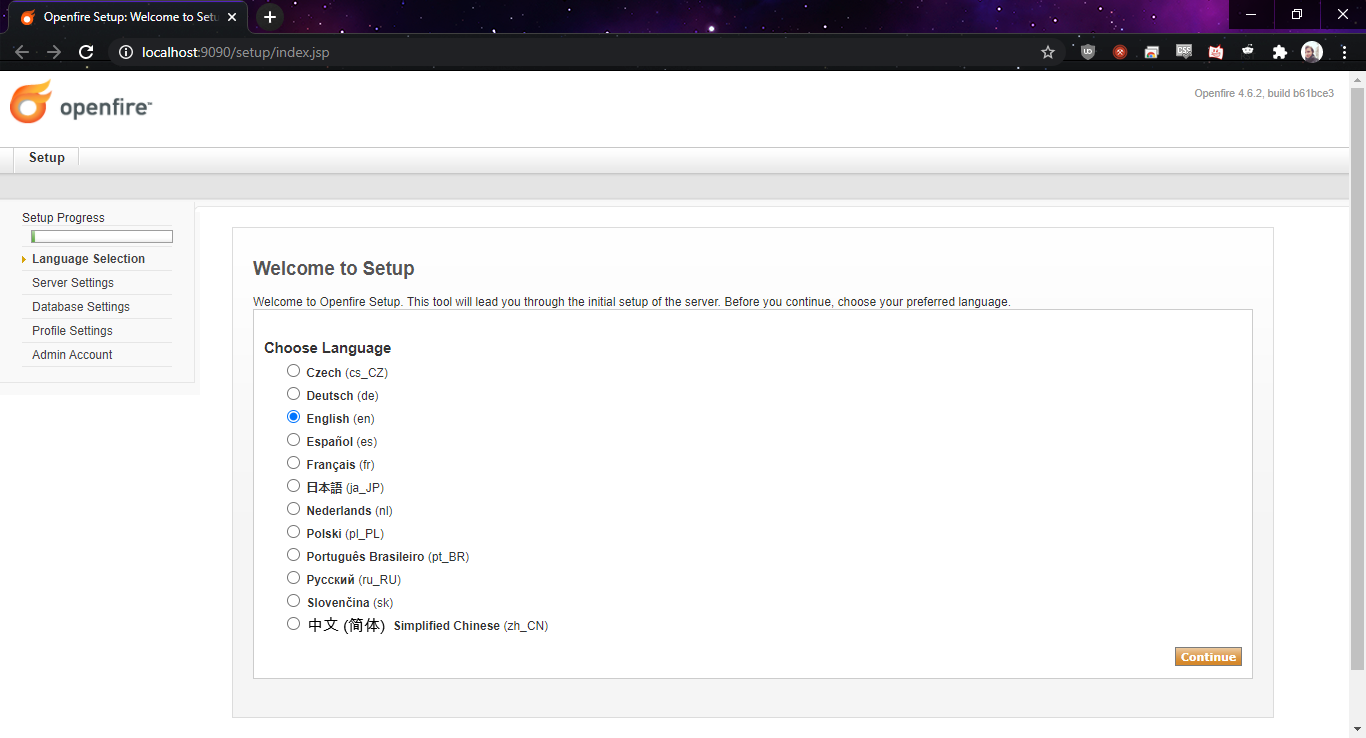Viewport: 1366px width, 738px height.
Task: Open Admin Account step in sidebar
Action: tap(72, 355)
